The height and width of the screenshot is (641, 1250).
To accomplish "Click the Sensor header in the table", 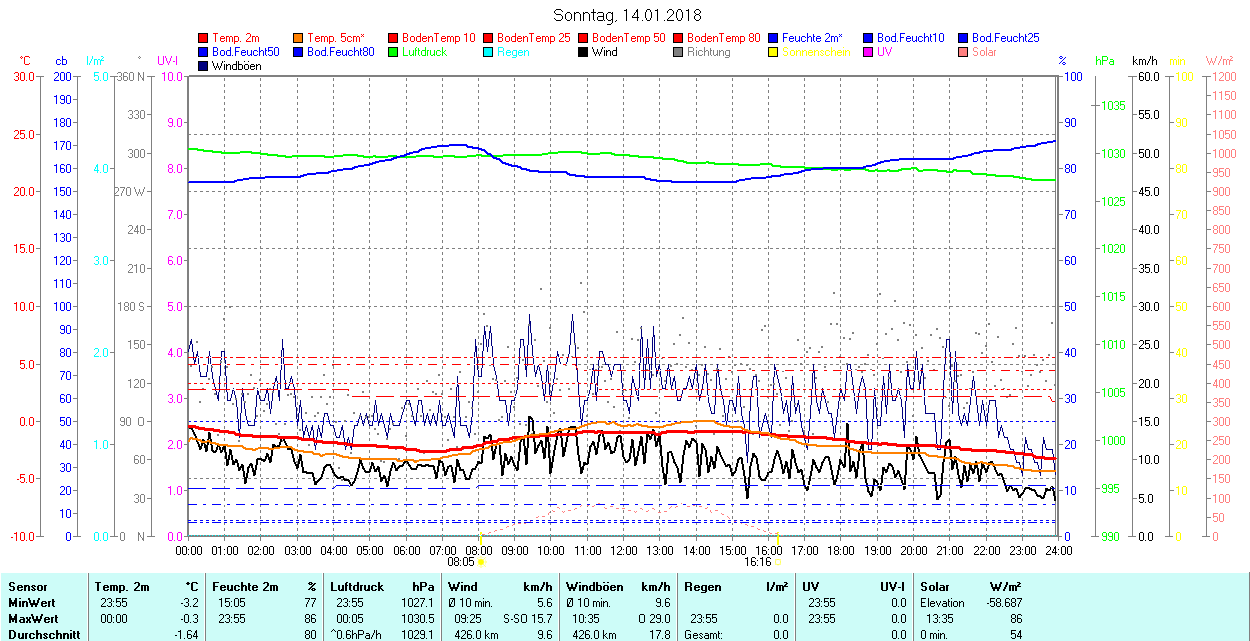I will click(27, 587).
